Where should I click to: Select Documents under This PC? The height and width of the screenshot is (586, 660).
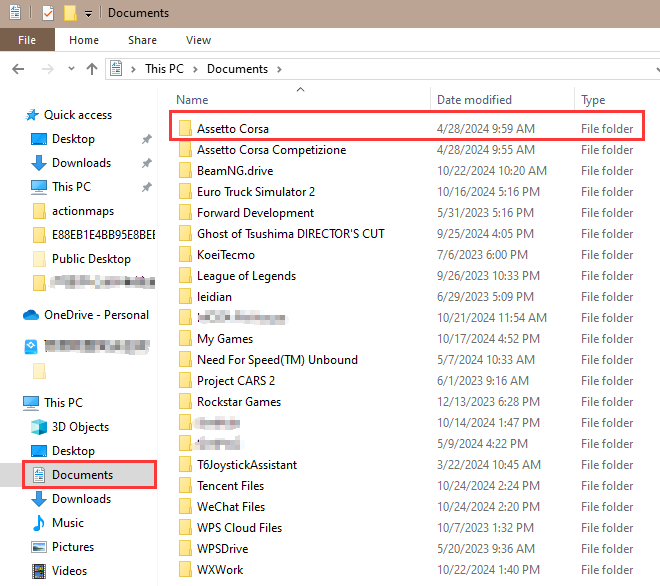[x=82, y=475]
